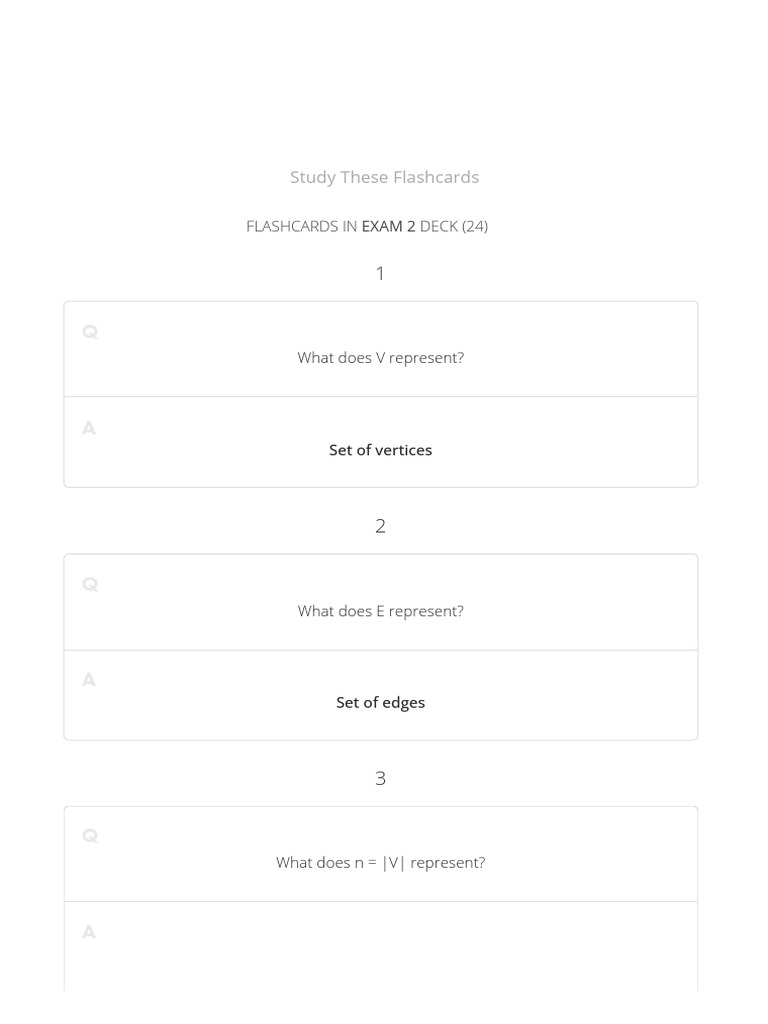This screenshot has width=768, height=1024.
Task: Click the Q icon on flashcard 1
Action: point(90,332)
